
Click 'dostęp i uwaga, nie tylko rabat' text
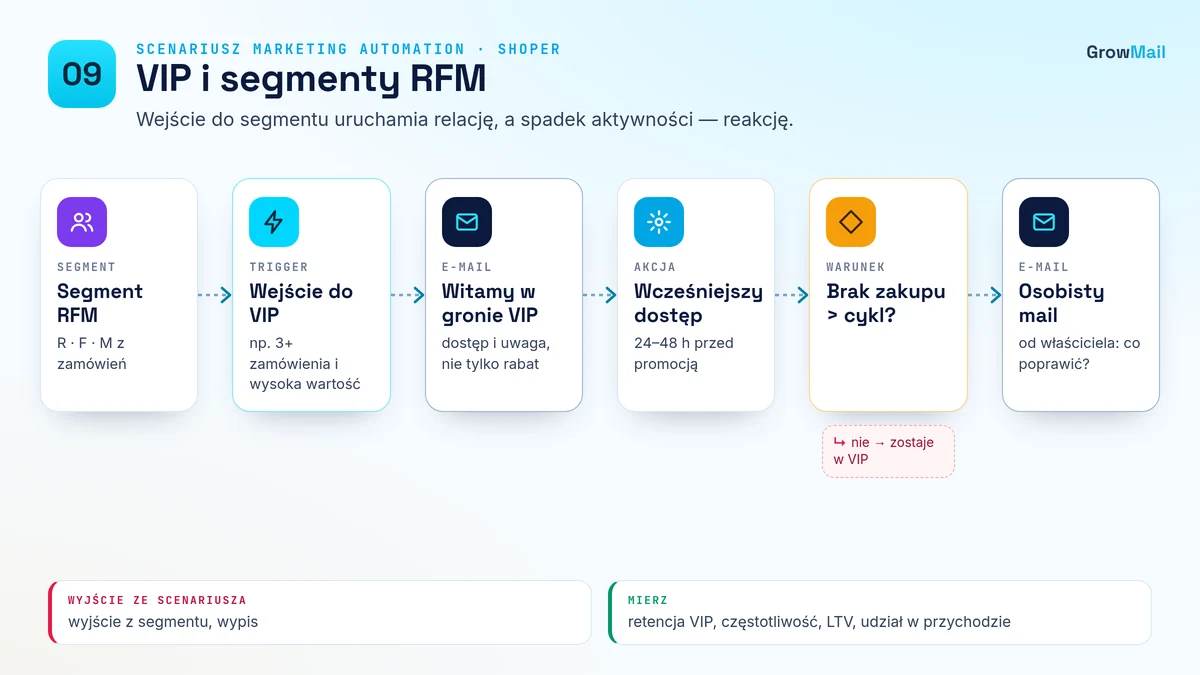(x=496, y=353)
